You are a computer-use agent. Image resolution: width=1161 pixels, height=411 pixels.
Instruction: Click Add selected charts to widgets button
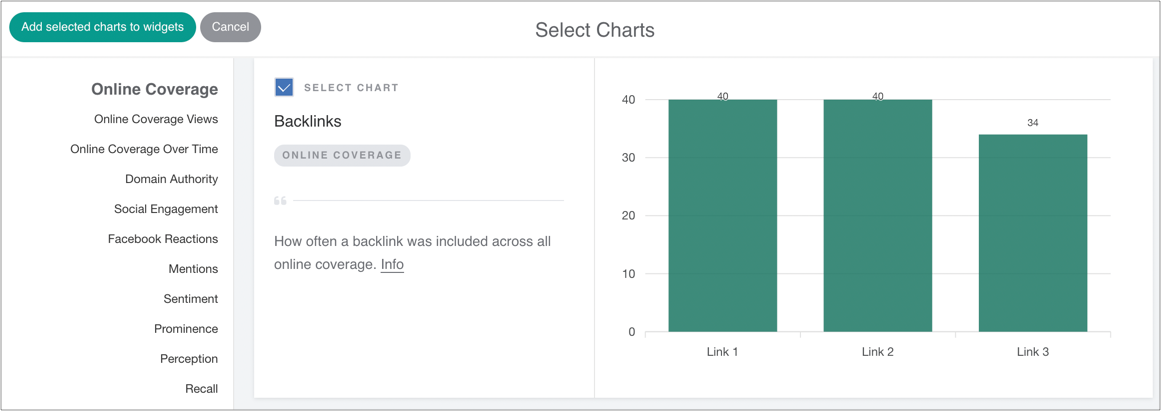pyautogui.click(x=102, y=27)
